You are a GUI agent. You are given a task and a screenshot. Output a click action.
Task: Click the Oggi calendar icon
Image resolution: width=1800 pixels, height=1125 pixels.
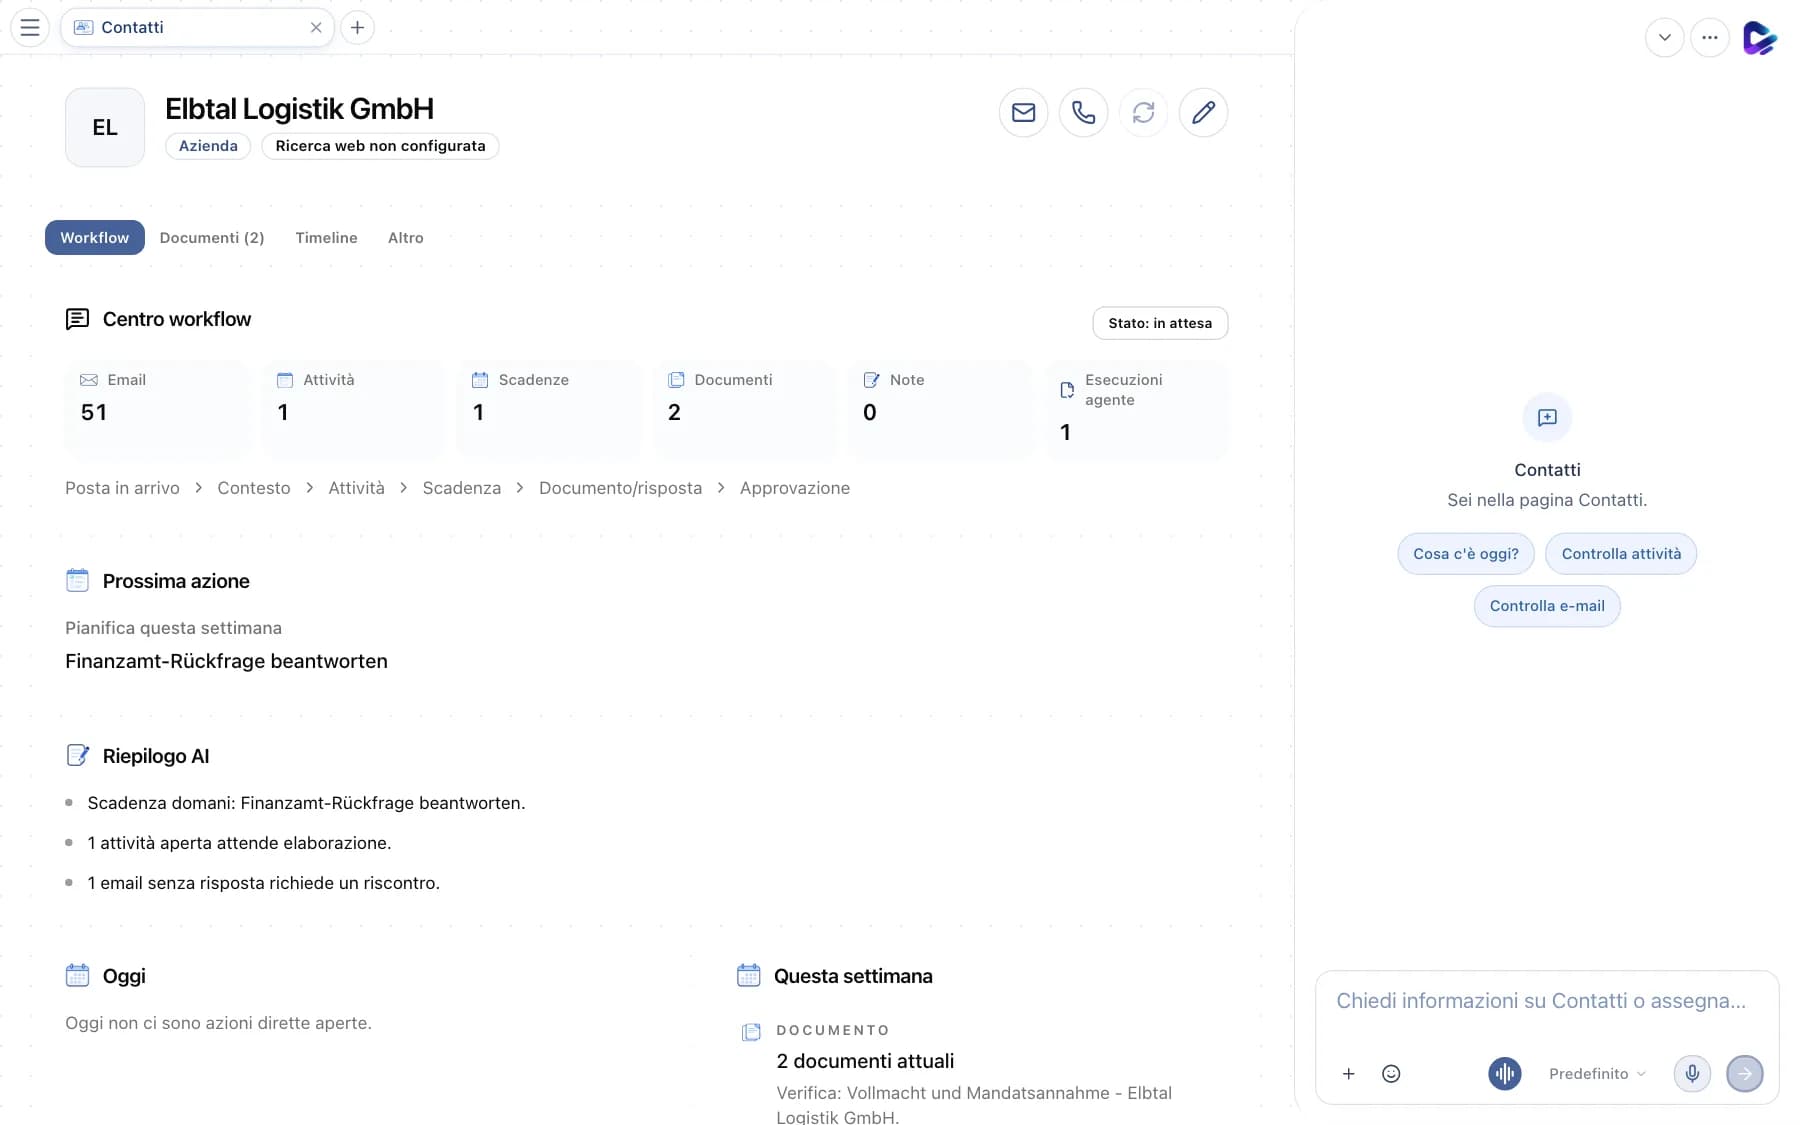tap(77, 975)
